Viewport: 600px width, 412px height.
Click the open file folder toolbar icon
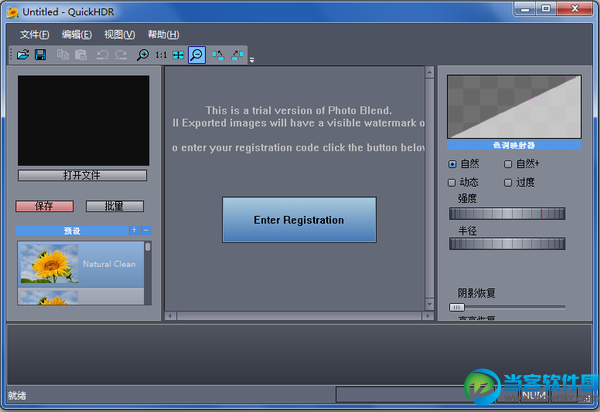(23, 55)
